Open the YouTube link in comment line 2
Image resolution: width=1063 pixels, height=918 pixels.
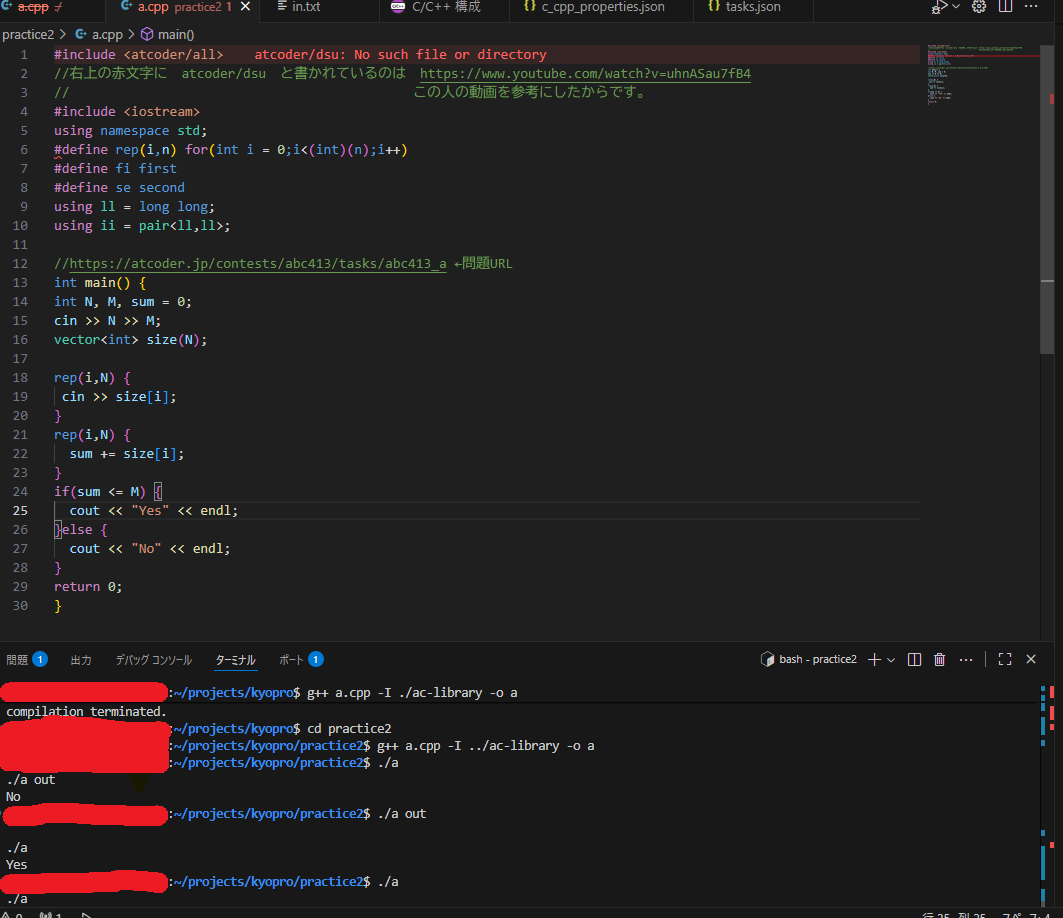(585, 73)
